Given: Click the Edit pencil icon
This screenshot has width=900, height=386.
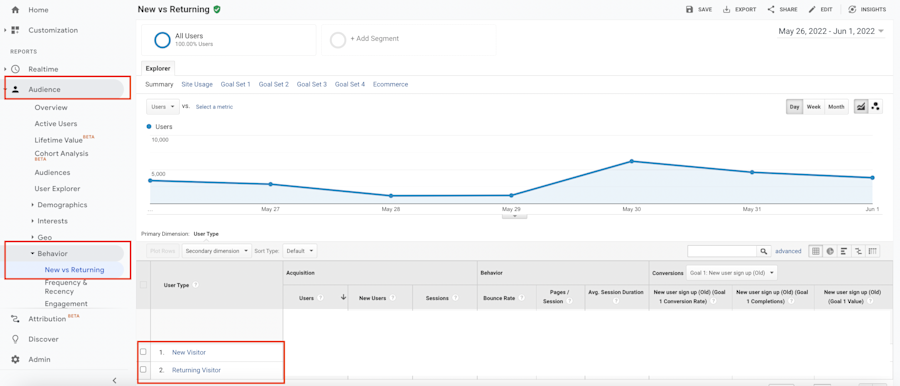Looking at the screenshot, I should pos(812,10).
